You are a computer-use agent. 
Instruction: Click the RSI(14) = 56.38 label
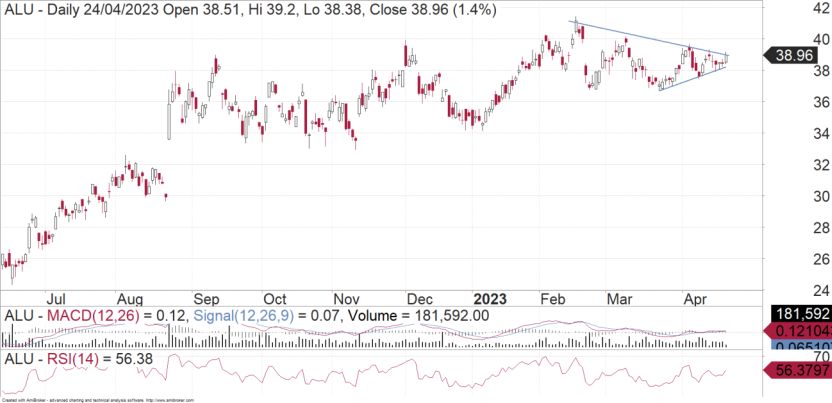pyautogui.click(x=79, y=359)
